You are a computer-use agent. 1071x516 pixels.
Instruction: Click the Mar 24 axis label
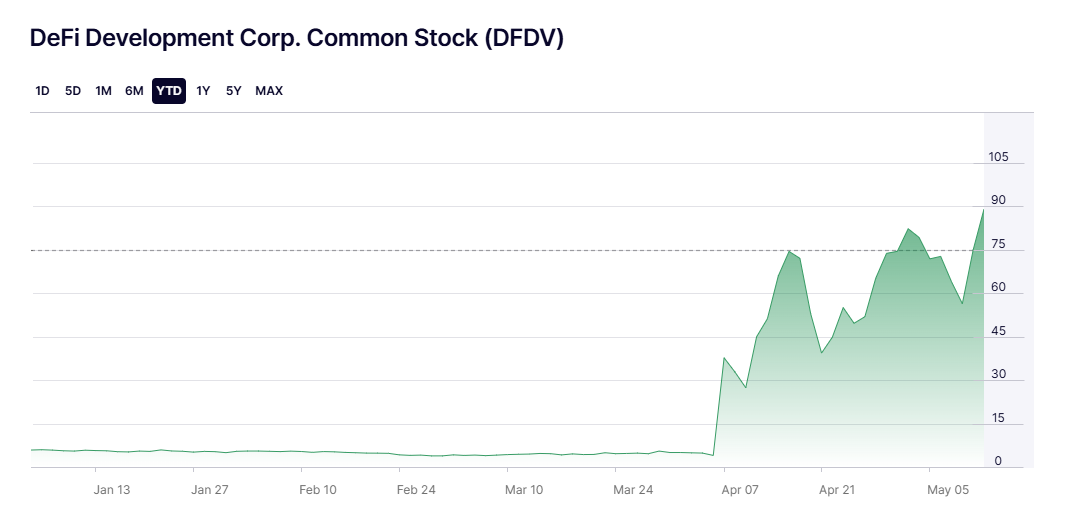(x=632, y=490)
